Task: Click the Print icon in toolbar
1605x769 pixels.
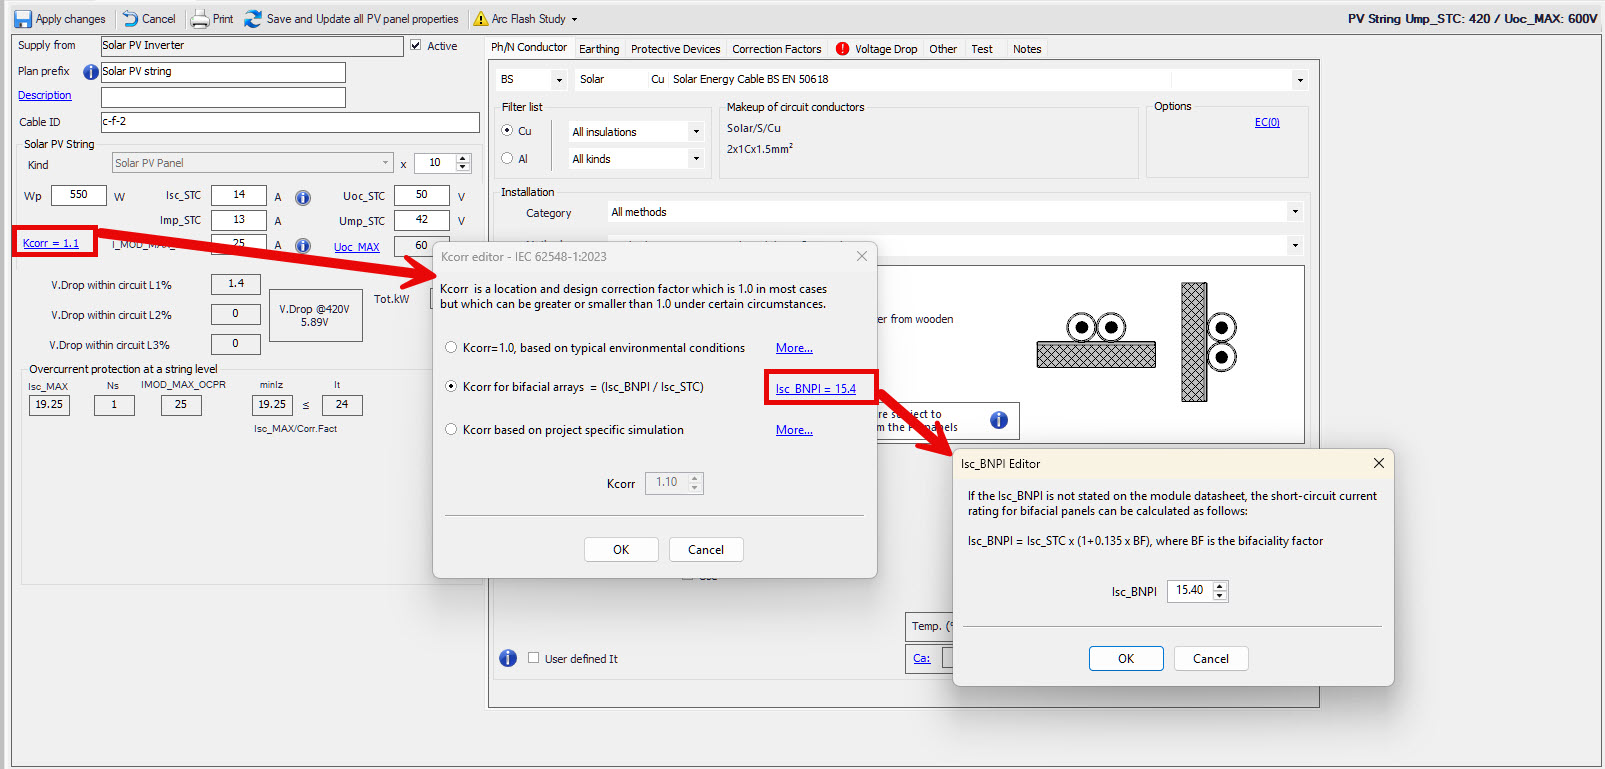Action: 200,19
